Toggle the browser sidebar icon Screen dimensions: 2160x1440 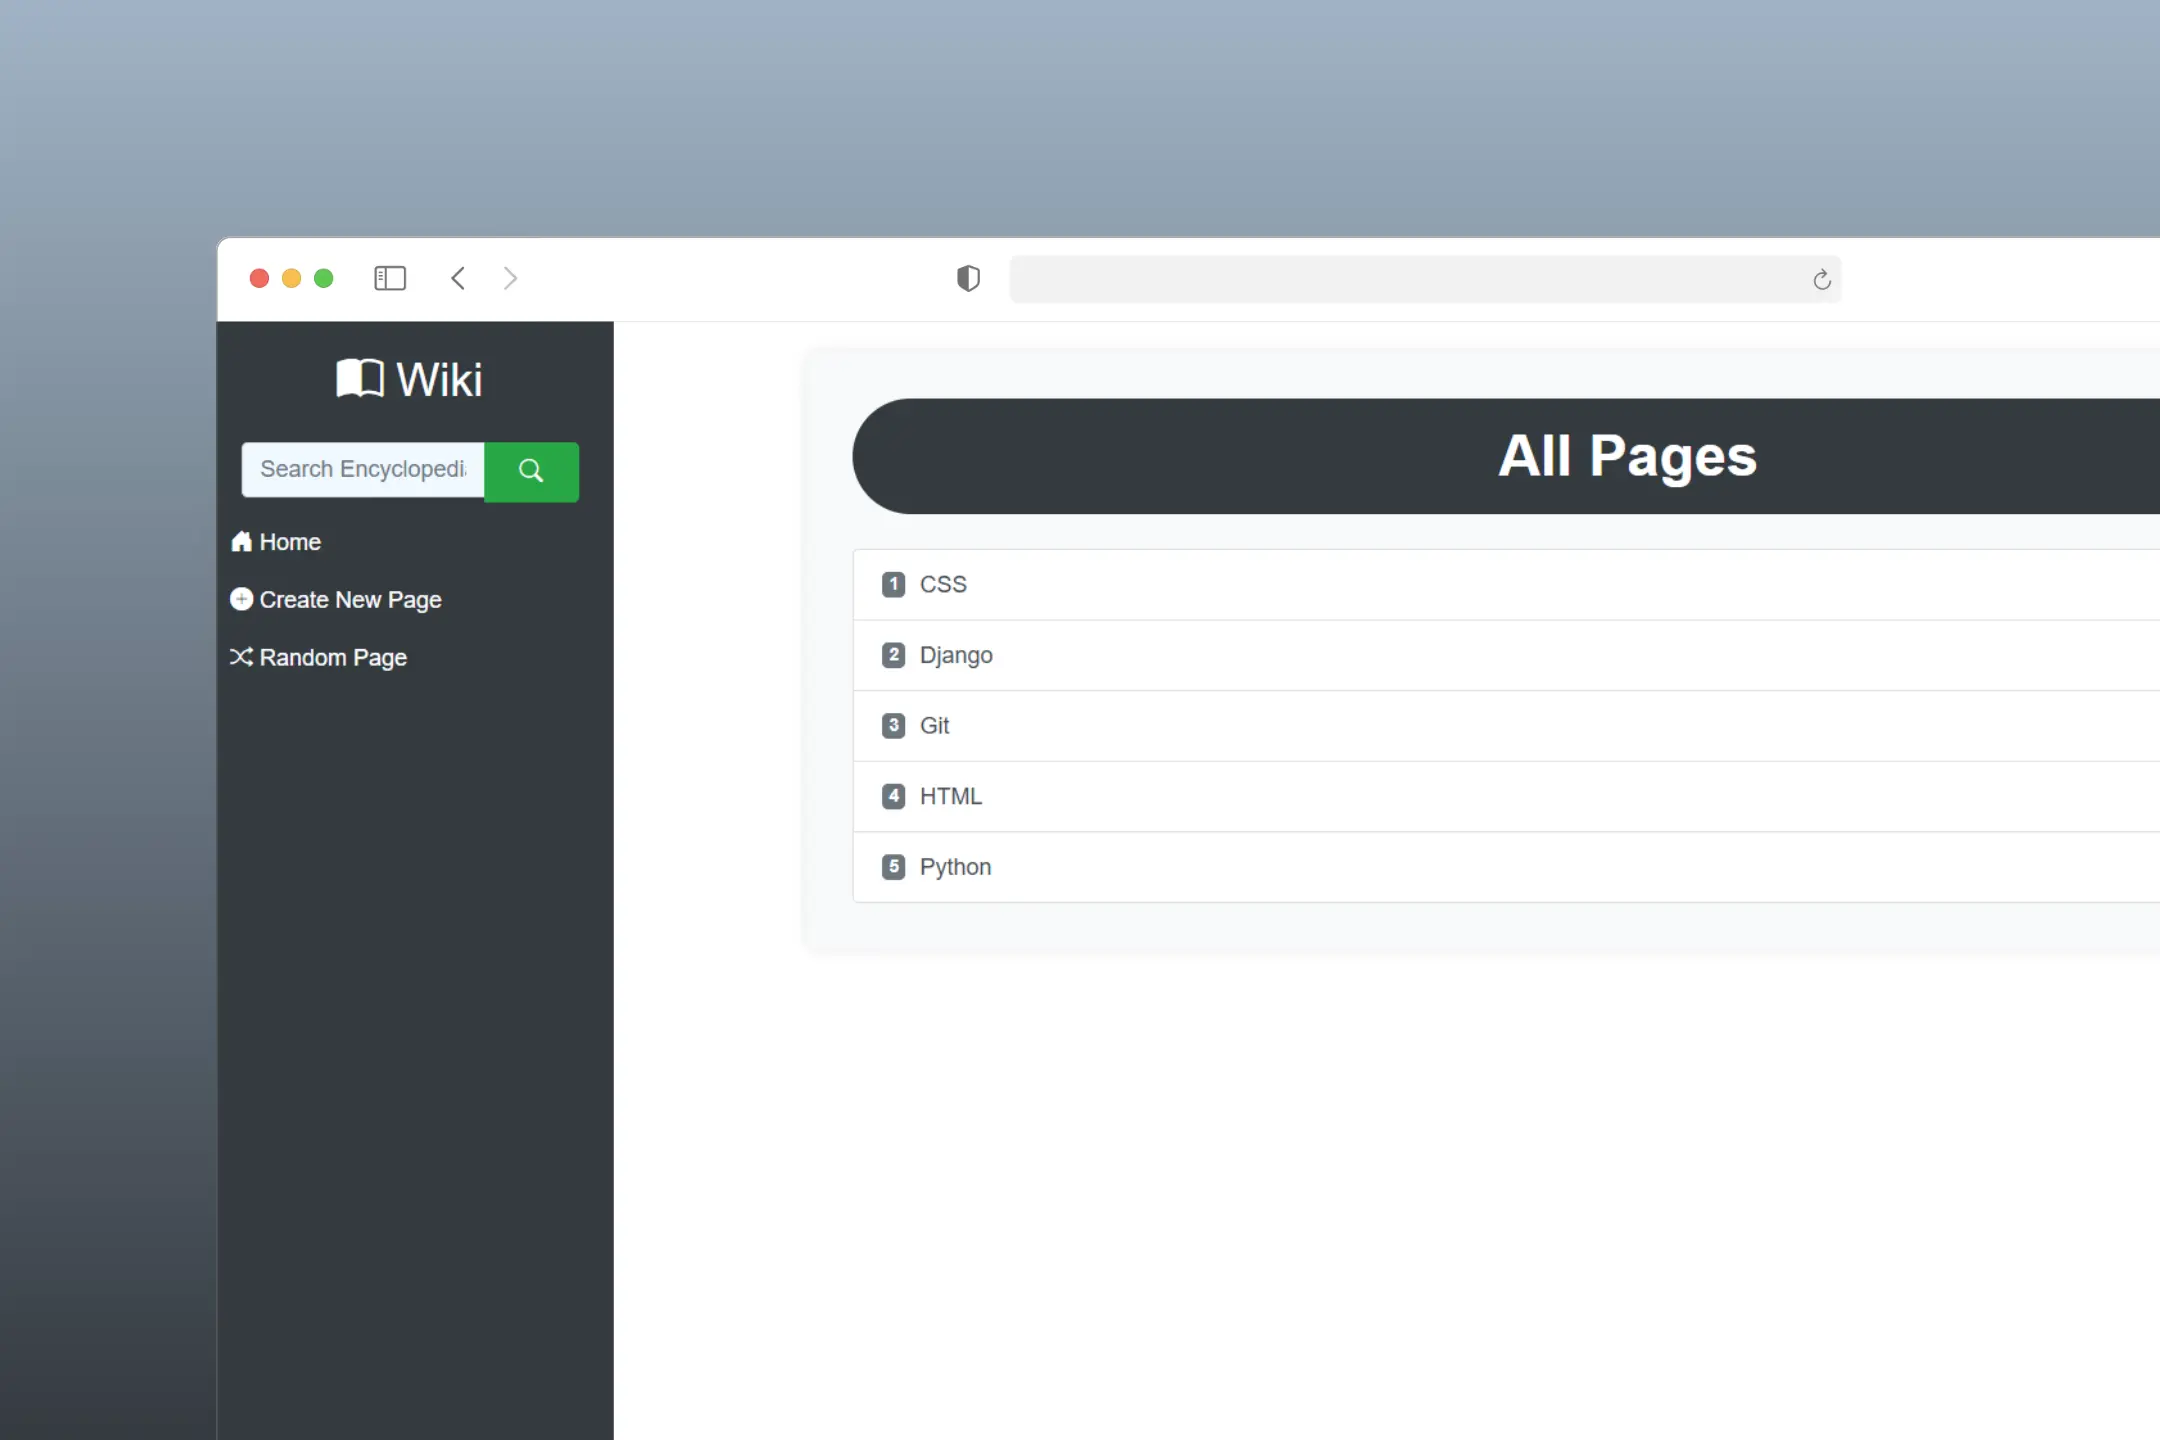[390, 278]
